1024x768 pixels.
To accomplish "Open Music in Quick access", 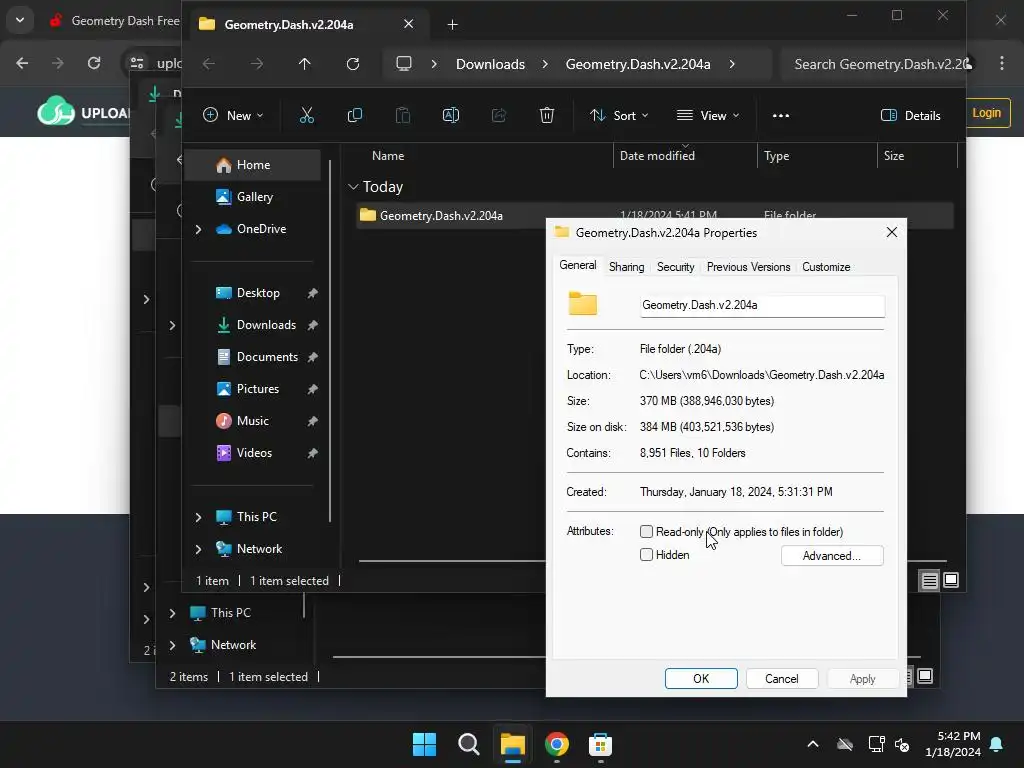I will [253, 421].
